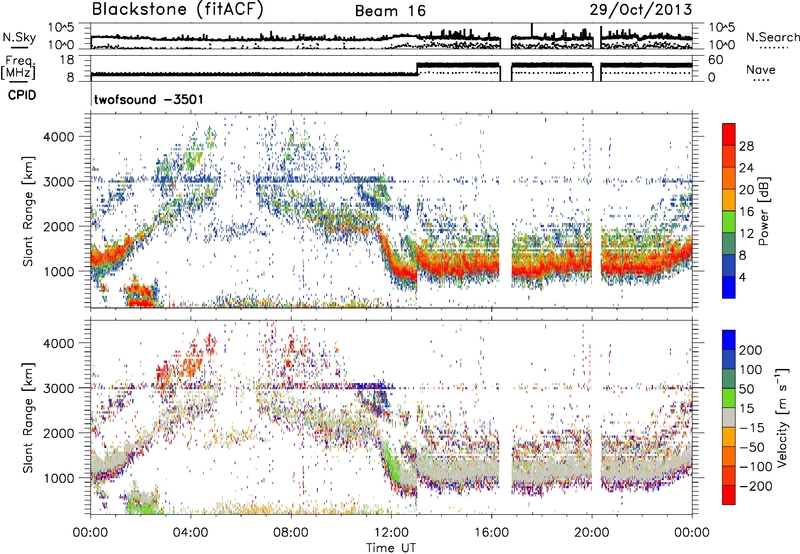Click the "3000" range tick on velocity panel
The image size is (800, 554).
(x=58, y=388)
